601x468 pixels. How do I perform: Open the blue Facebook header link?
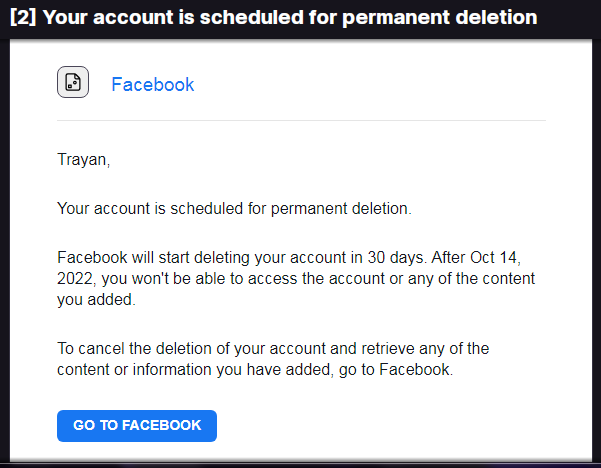pos(153,84)
